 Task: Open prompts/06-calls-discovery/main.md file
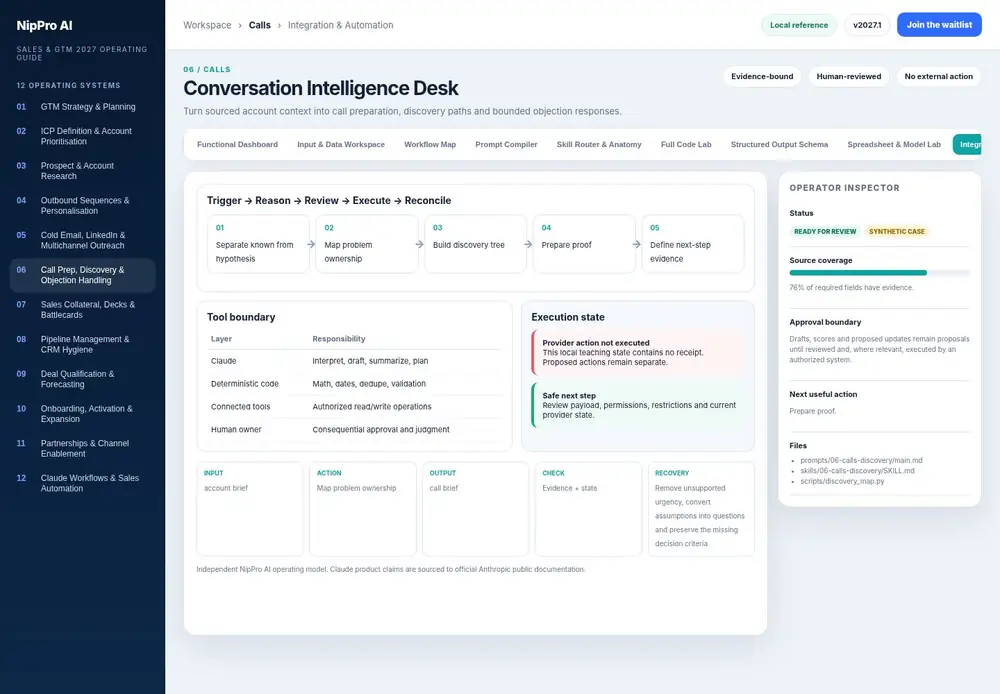click(862, 461)
